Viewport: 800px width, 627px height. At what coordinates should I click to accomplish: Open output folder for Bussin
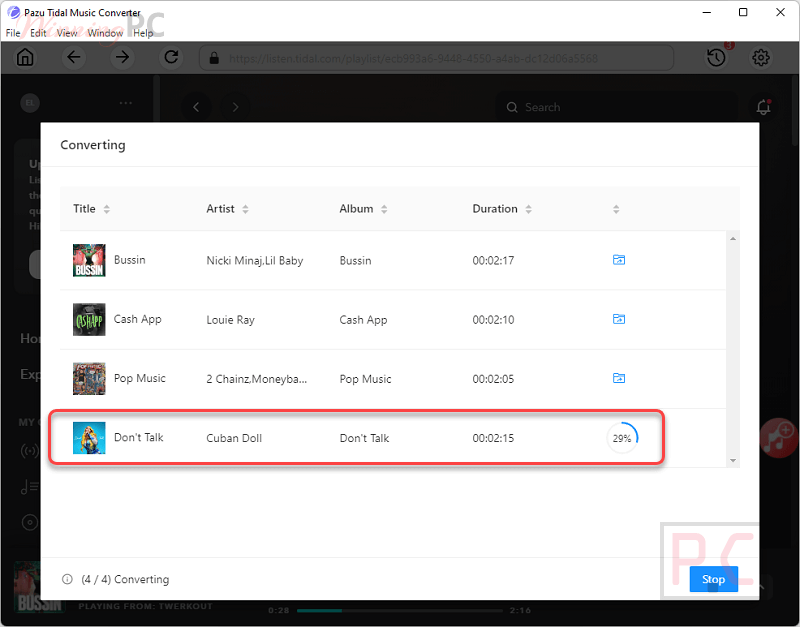619,260
